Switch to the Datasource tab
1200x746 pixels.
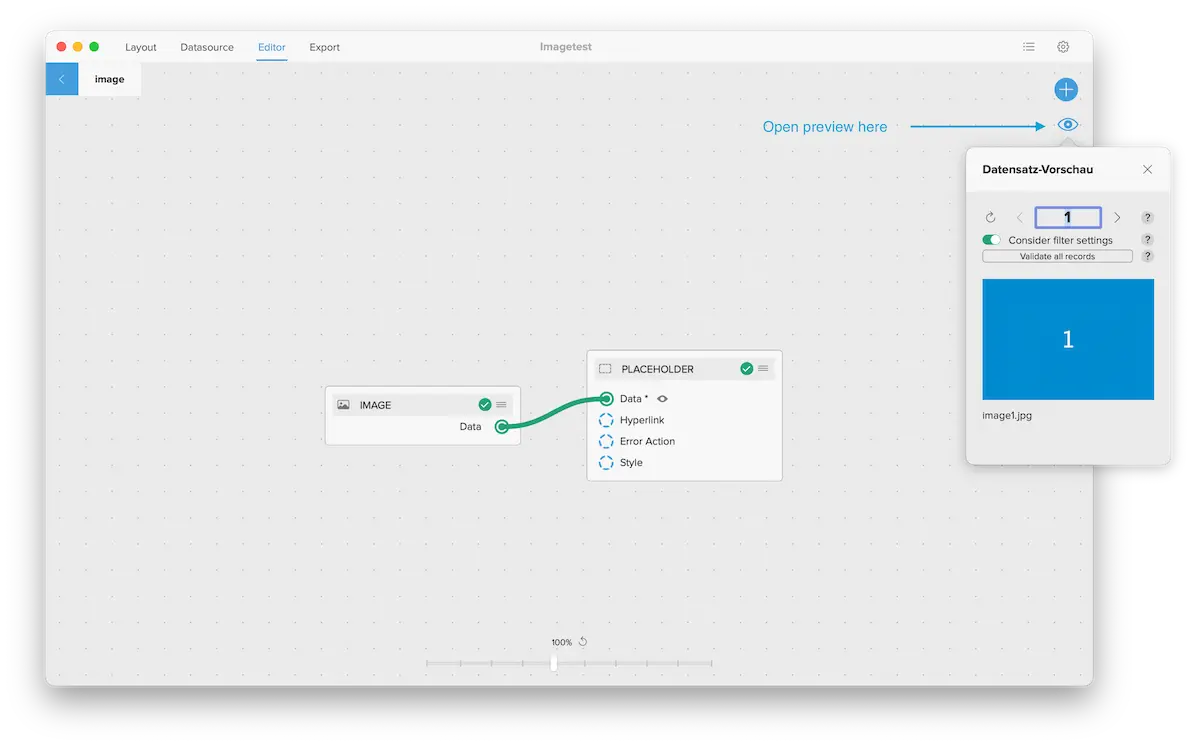207,47
